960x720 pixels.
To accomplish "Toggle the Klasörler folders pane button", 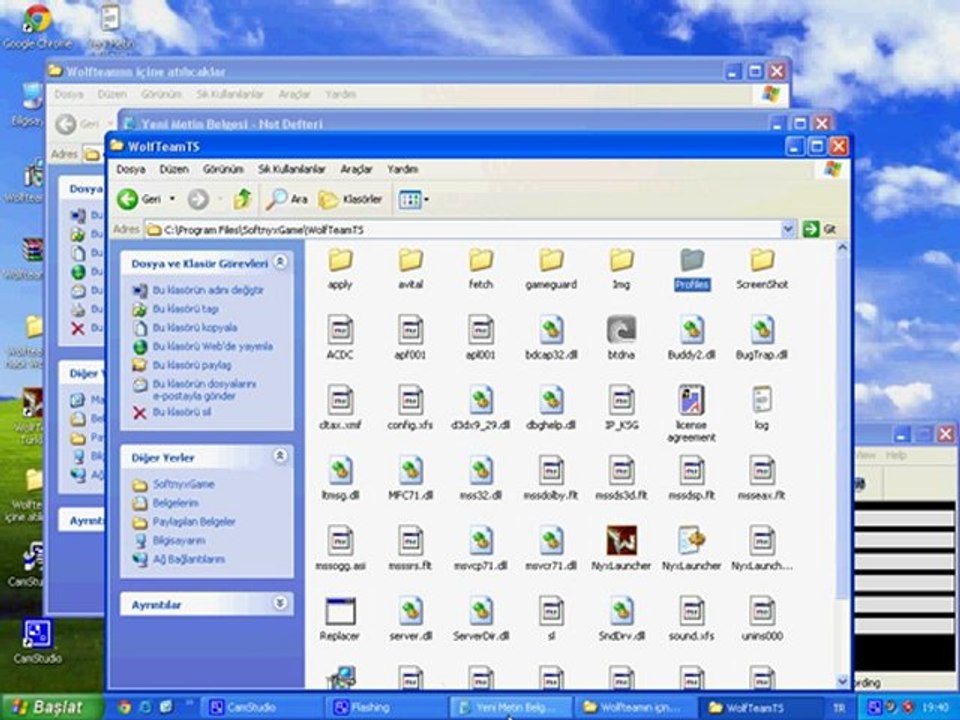I will click(351, 199).
